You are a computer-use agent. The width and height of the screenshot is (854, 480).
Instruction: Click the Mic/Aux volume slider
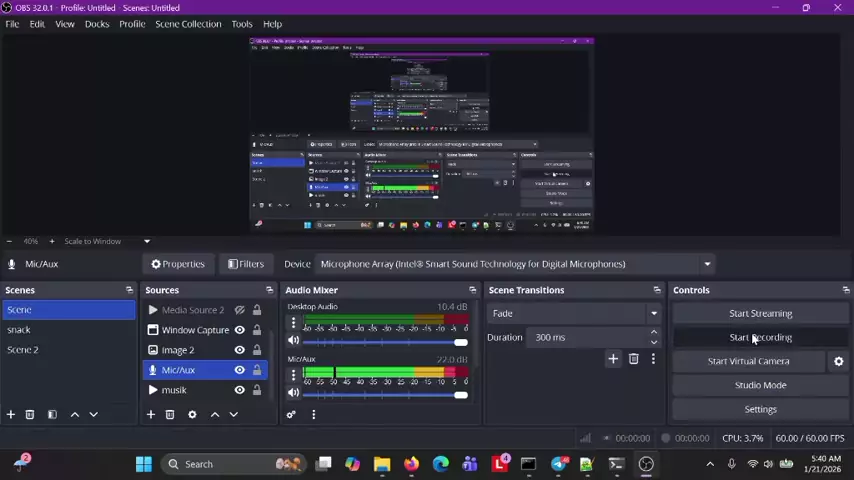click(x=380, y=394)
